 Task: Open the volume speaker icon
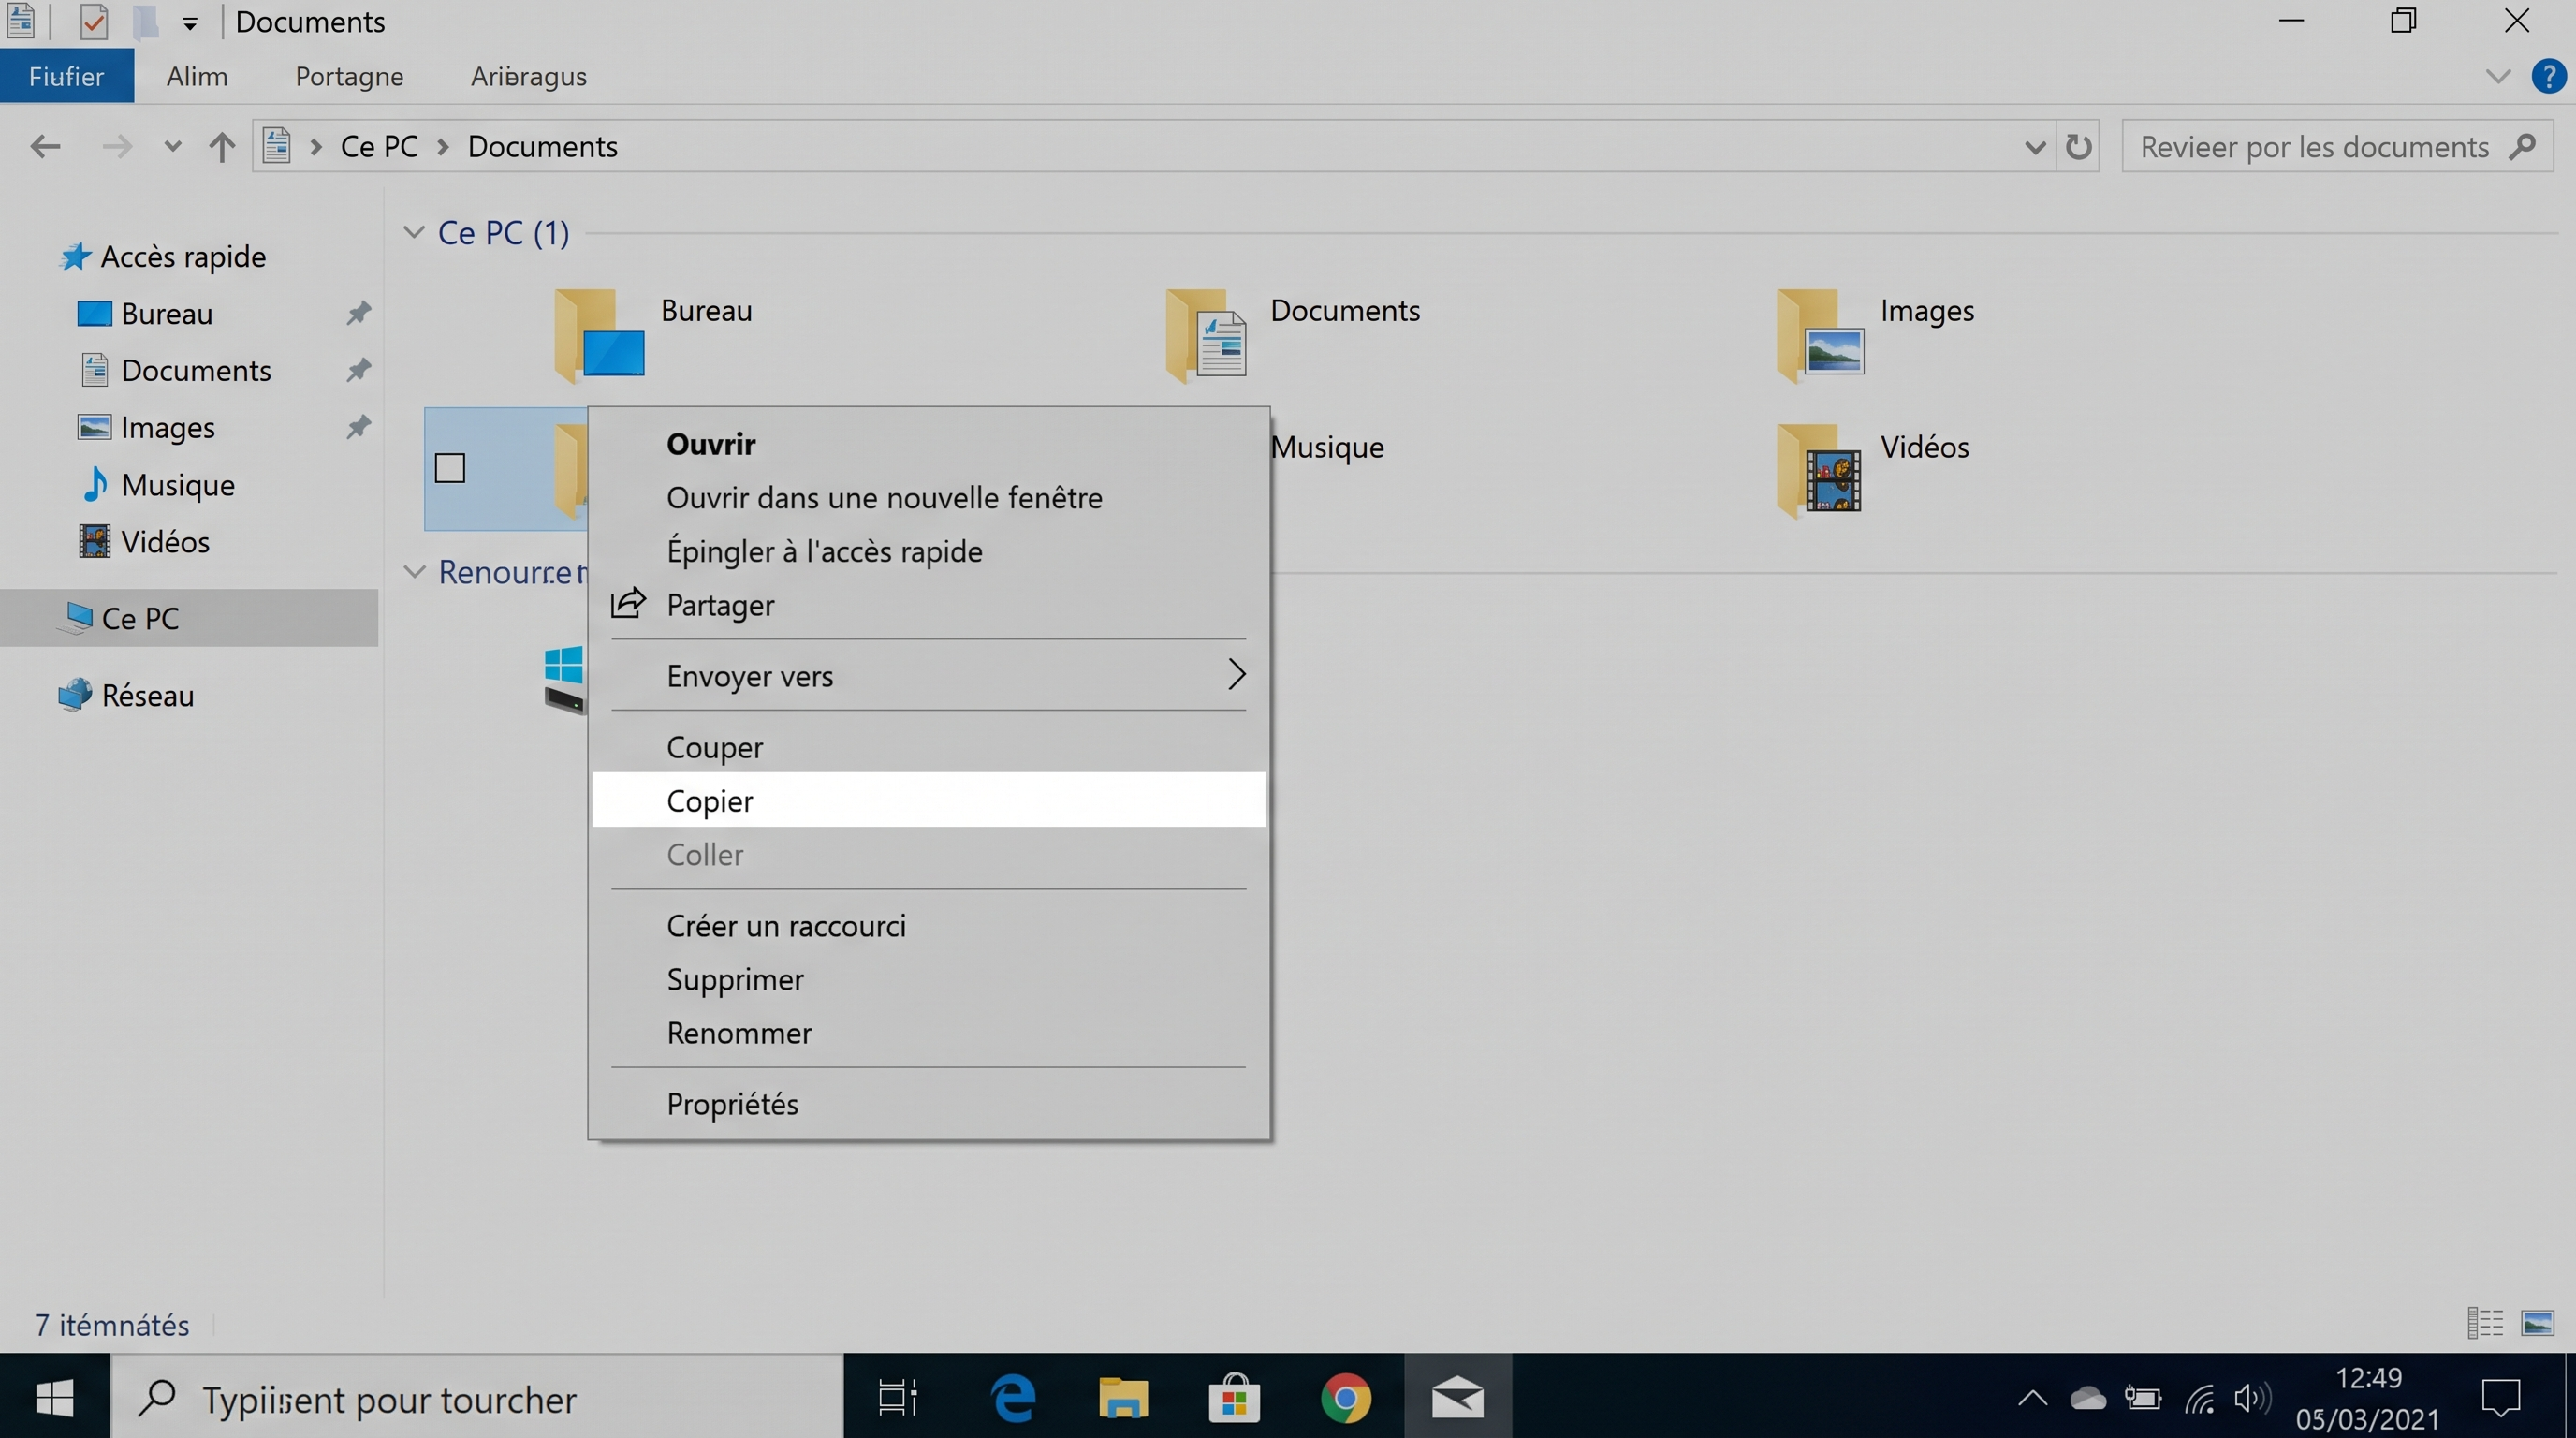2252,1398
